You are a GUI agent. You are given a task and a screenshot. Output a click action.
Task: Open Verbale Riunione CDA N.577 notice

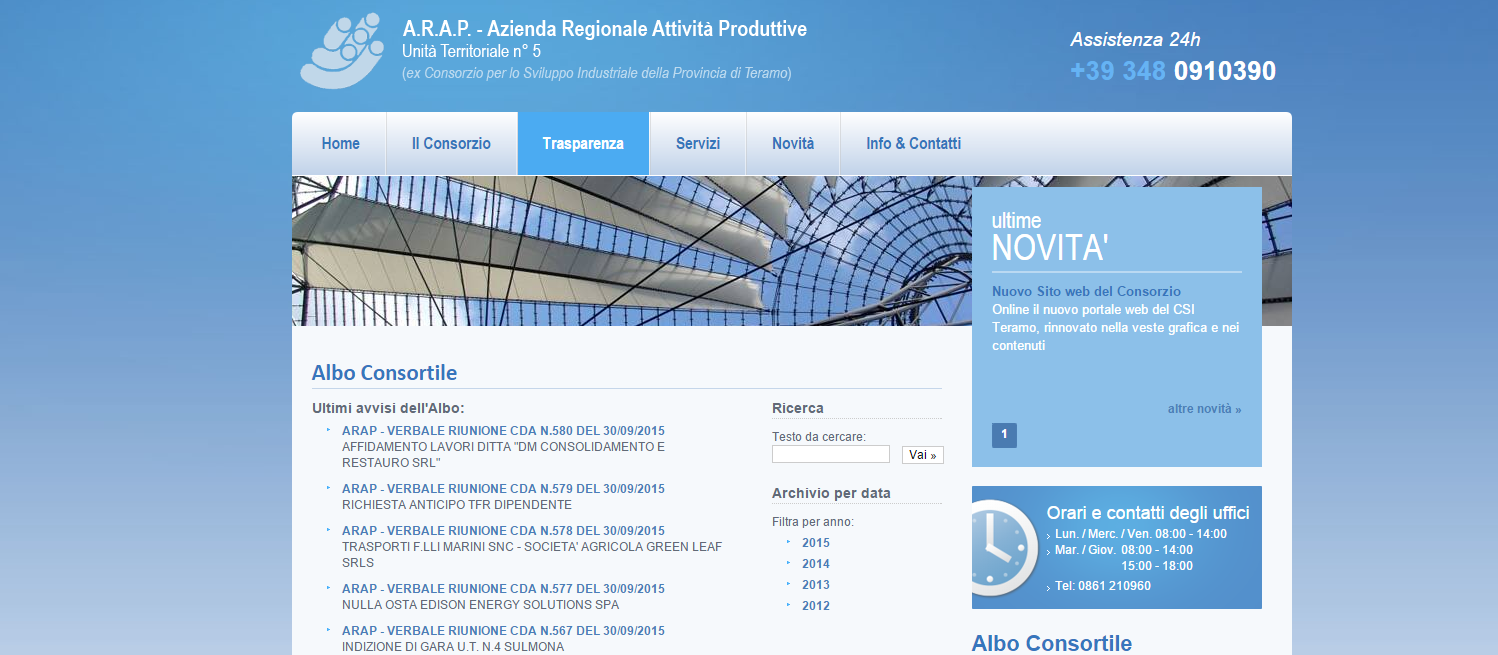pos(503,589)
